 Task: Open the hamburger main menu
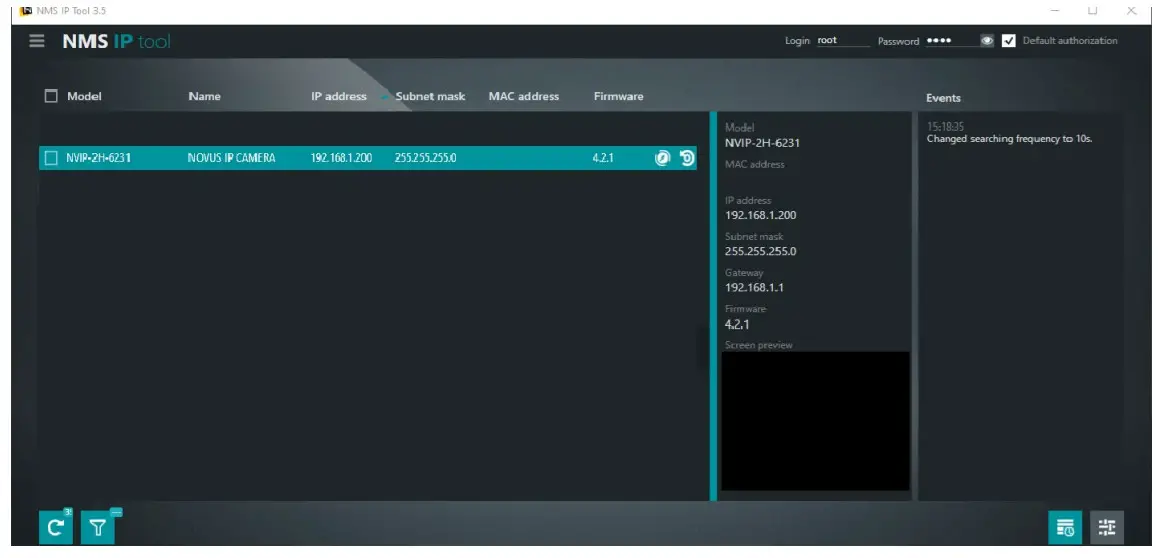click(36, 41)
